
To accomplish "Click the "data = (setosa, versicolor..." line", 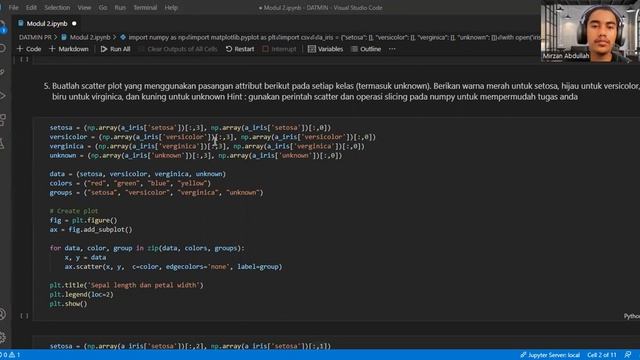I will (138, 174).
